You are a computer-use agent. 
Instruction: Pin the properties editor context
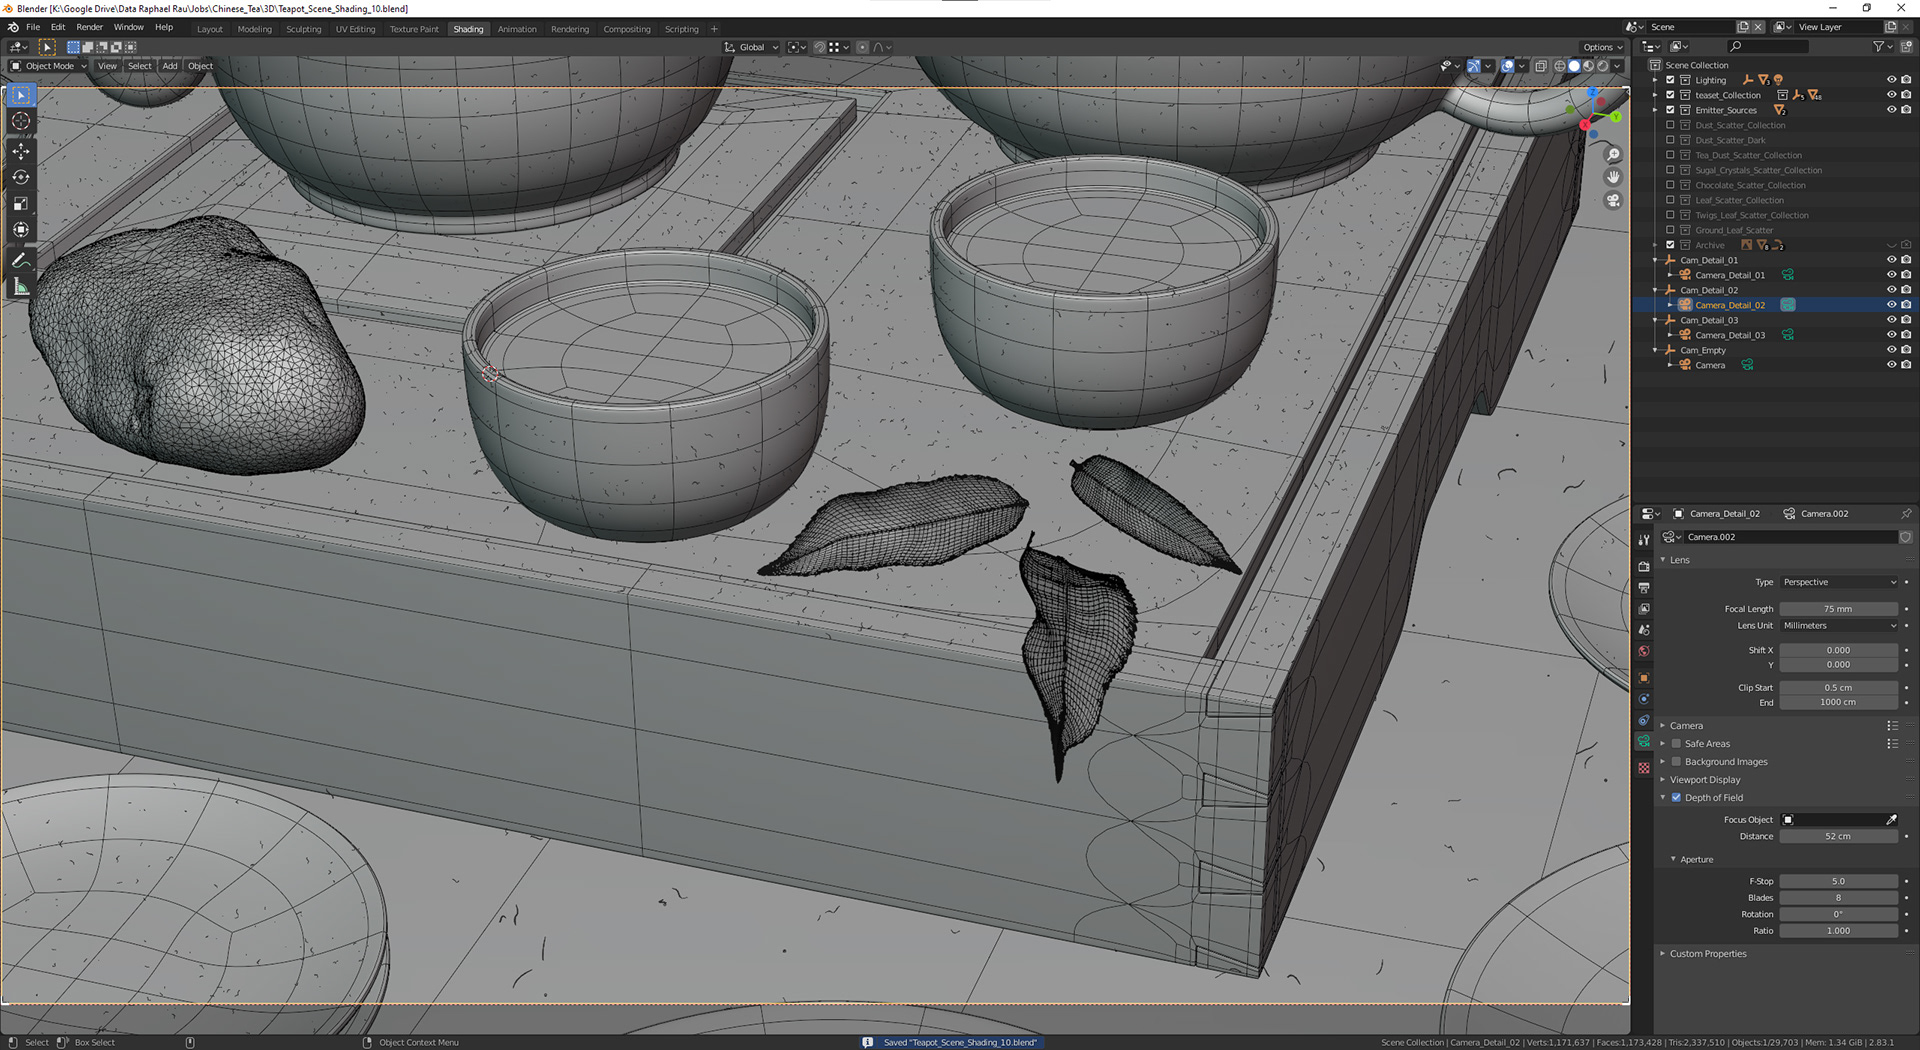point(1906,513)
